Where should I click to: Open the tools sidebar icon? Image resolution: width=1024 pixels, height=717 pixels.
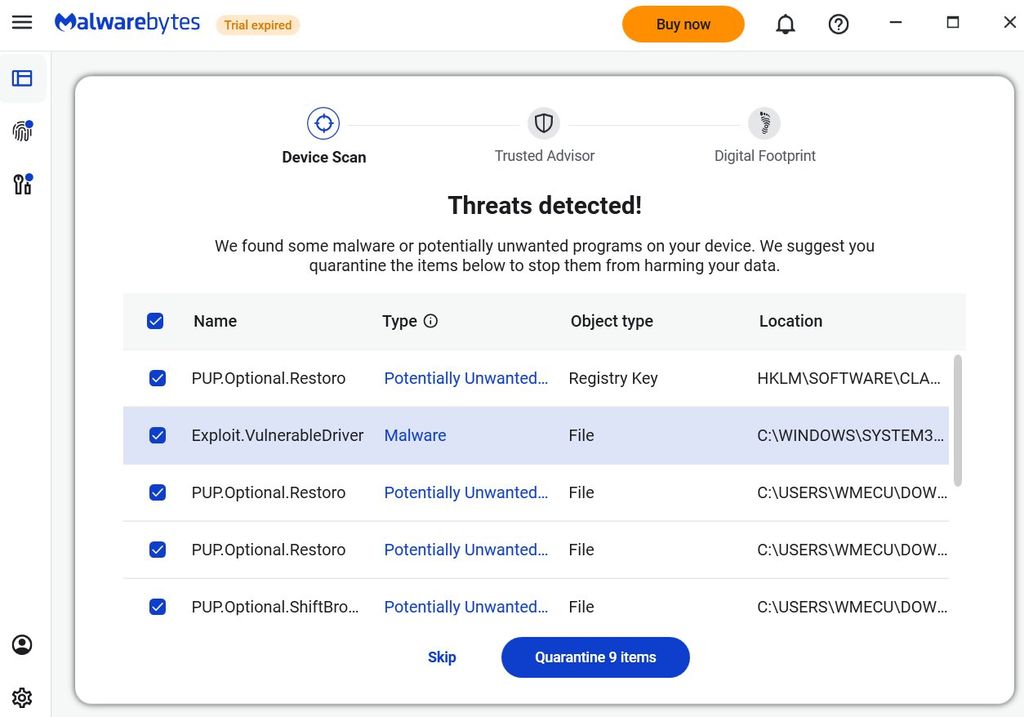coord(22,184)
